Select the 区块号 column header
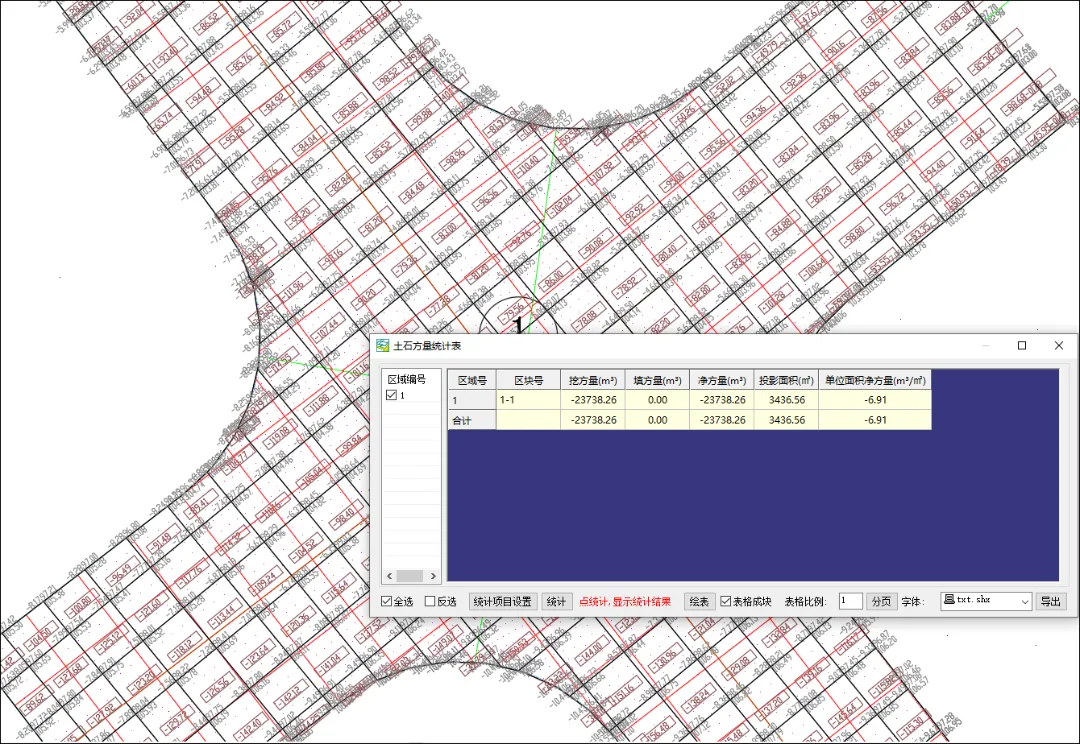The width and height of the screenshot is (1080, 744). (528, 380)
